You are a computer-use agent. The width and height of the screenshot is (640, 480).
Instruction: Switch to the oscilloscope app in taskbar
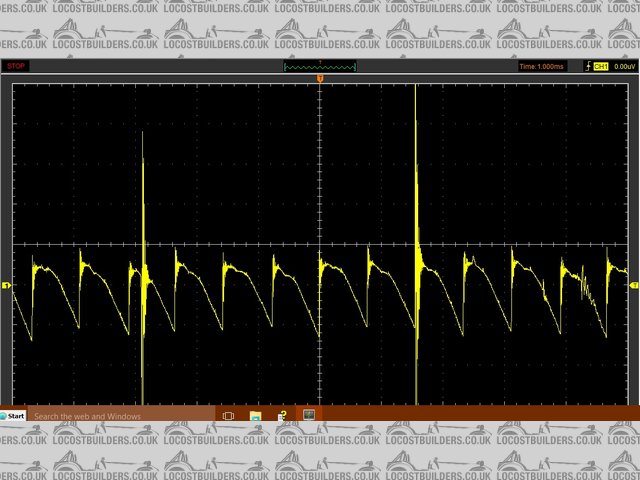[x=309, y=415]
